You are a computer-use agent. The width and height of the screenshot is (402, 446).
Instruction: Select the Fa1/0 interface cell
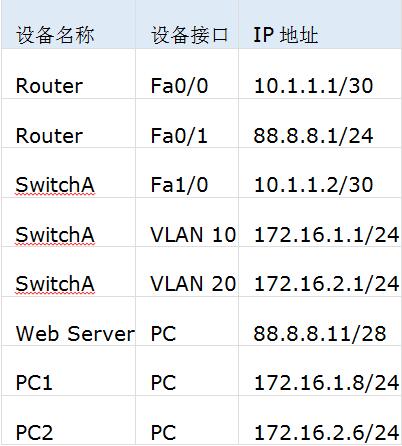187,173
